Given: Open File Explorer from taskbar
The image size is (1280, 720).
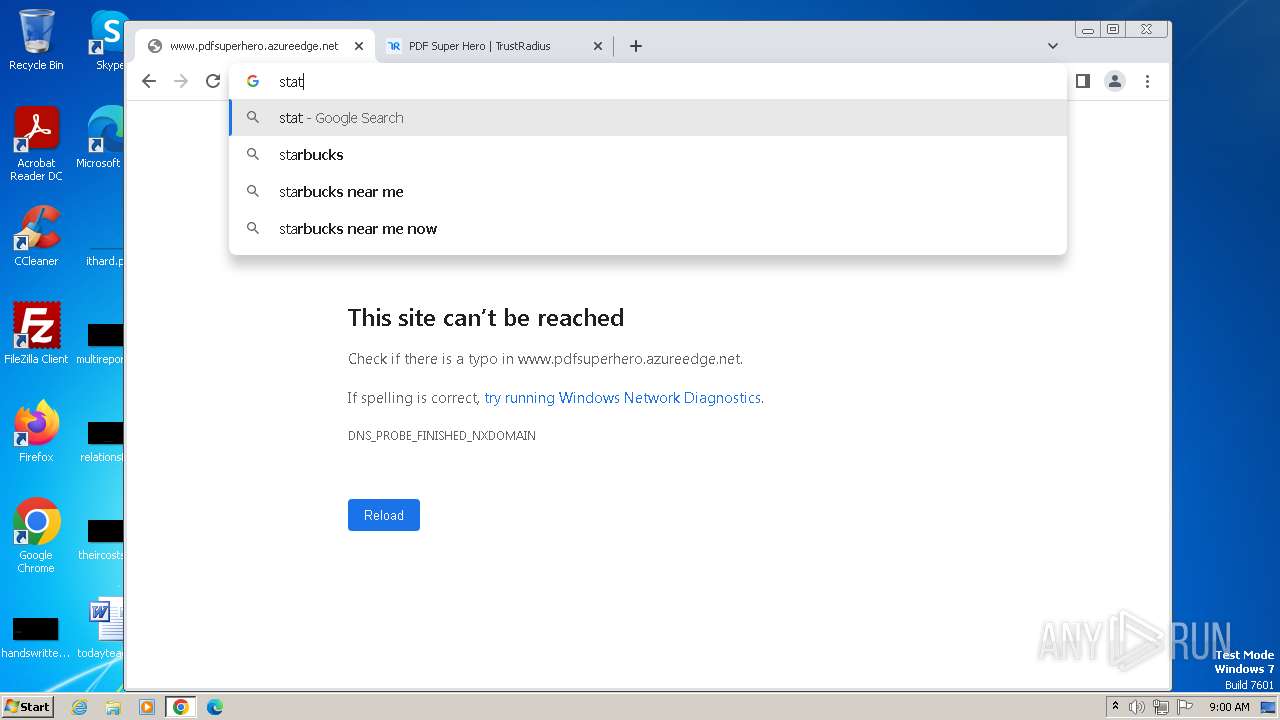Looking at the screenshot, I should (113, 707).
